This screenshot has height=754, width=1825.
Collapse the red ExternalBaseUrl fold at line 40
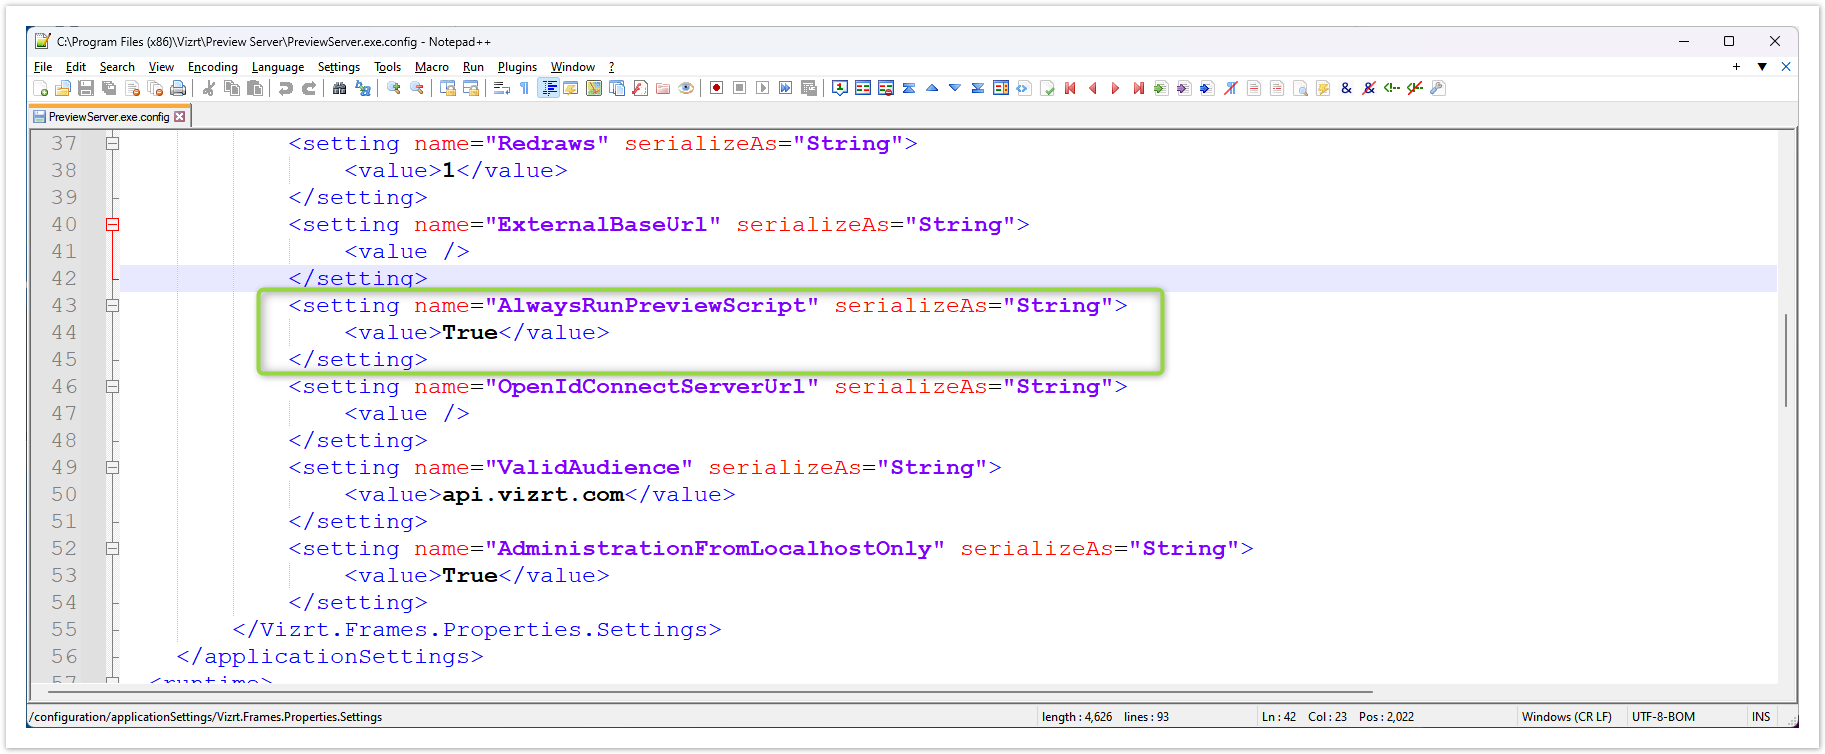click(113, 224)
